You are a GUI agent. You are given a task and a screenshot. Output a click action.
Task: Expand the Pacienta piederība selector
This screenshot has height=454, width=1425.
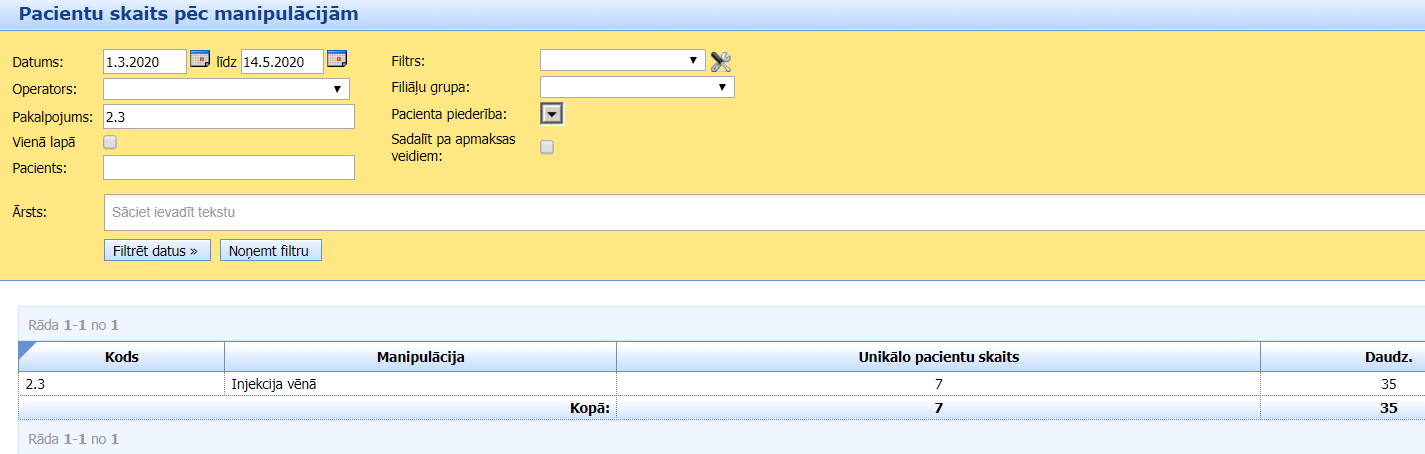(551, 113)
